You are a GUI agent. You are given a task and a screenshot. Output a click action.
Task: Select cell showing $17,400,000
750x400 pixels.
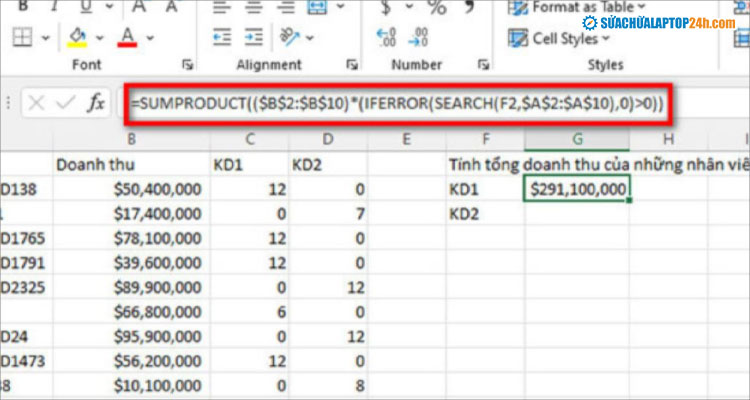[132, 214]
